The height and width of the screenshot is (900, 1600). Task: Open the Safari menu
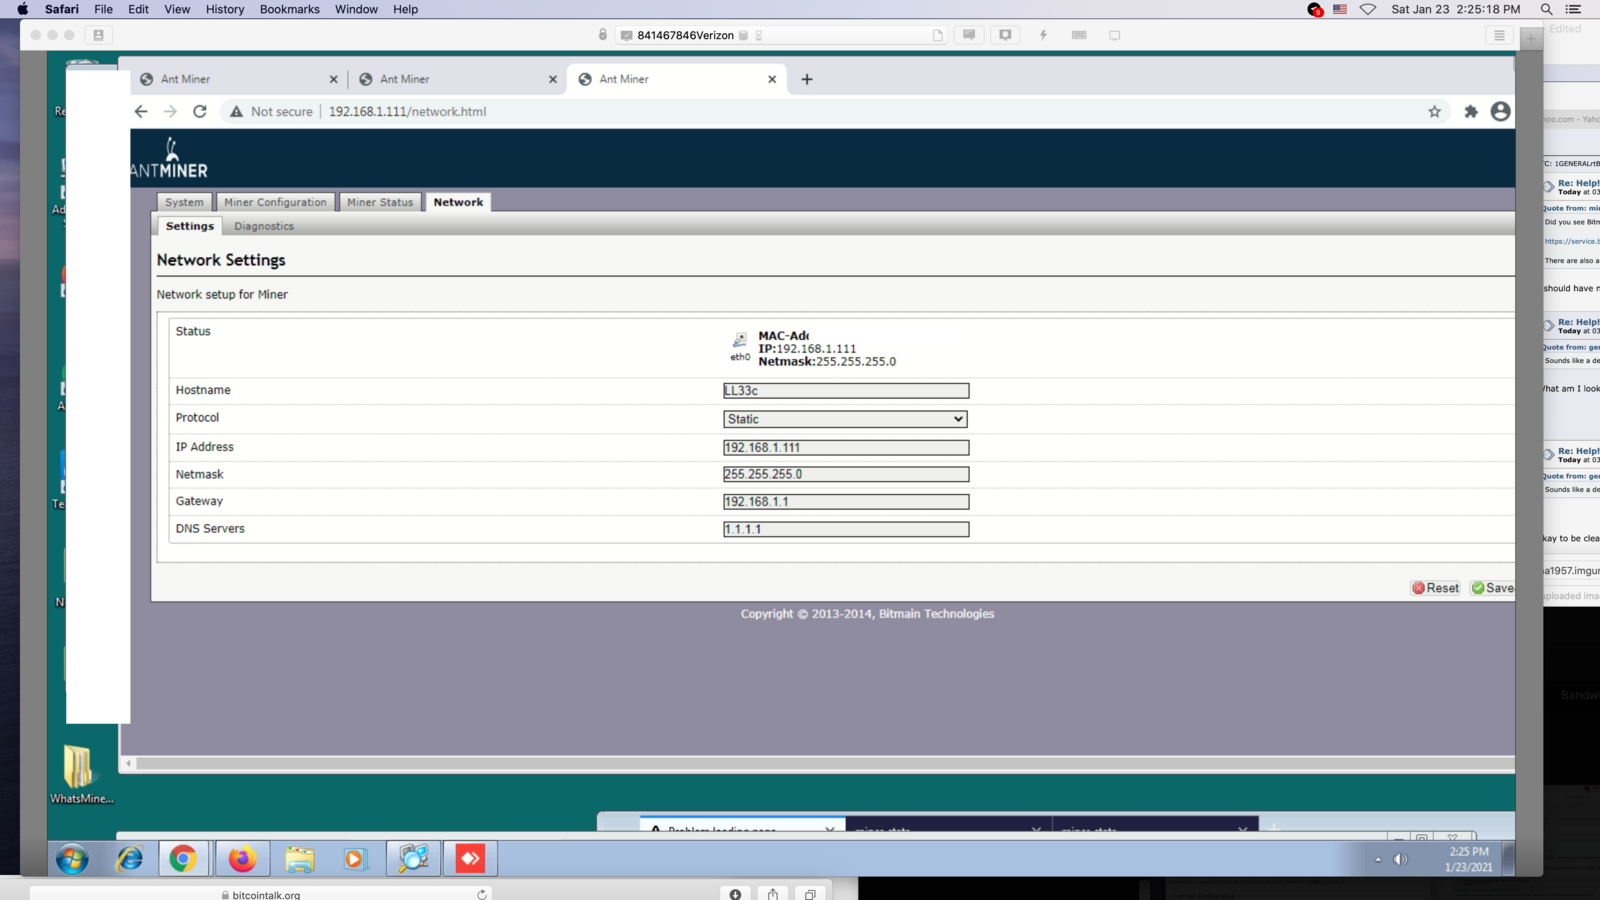(62, 9)
